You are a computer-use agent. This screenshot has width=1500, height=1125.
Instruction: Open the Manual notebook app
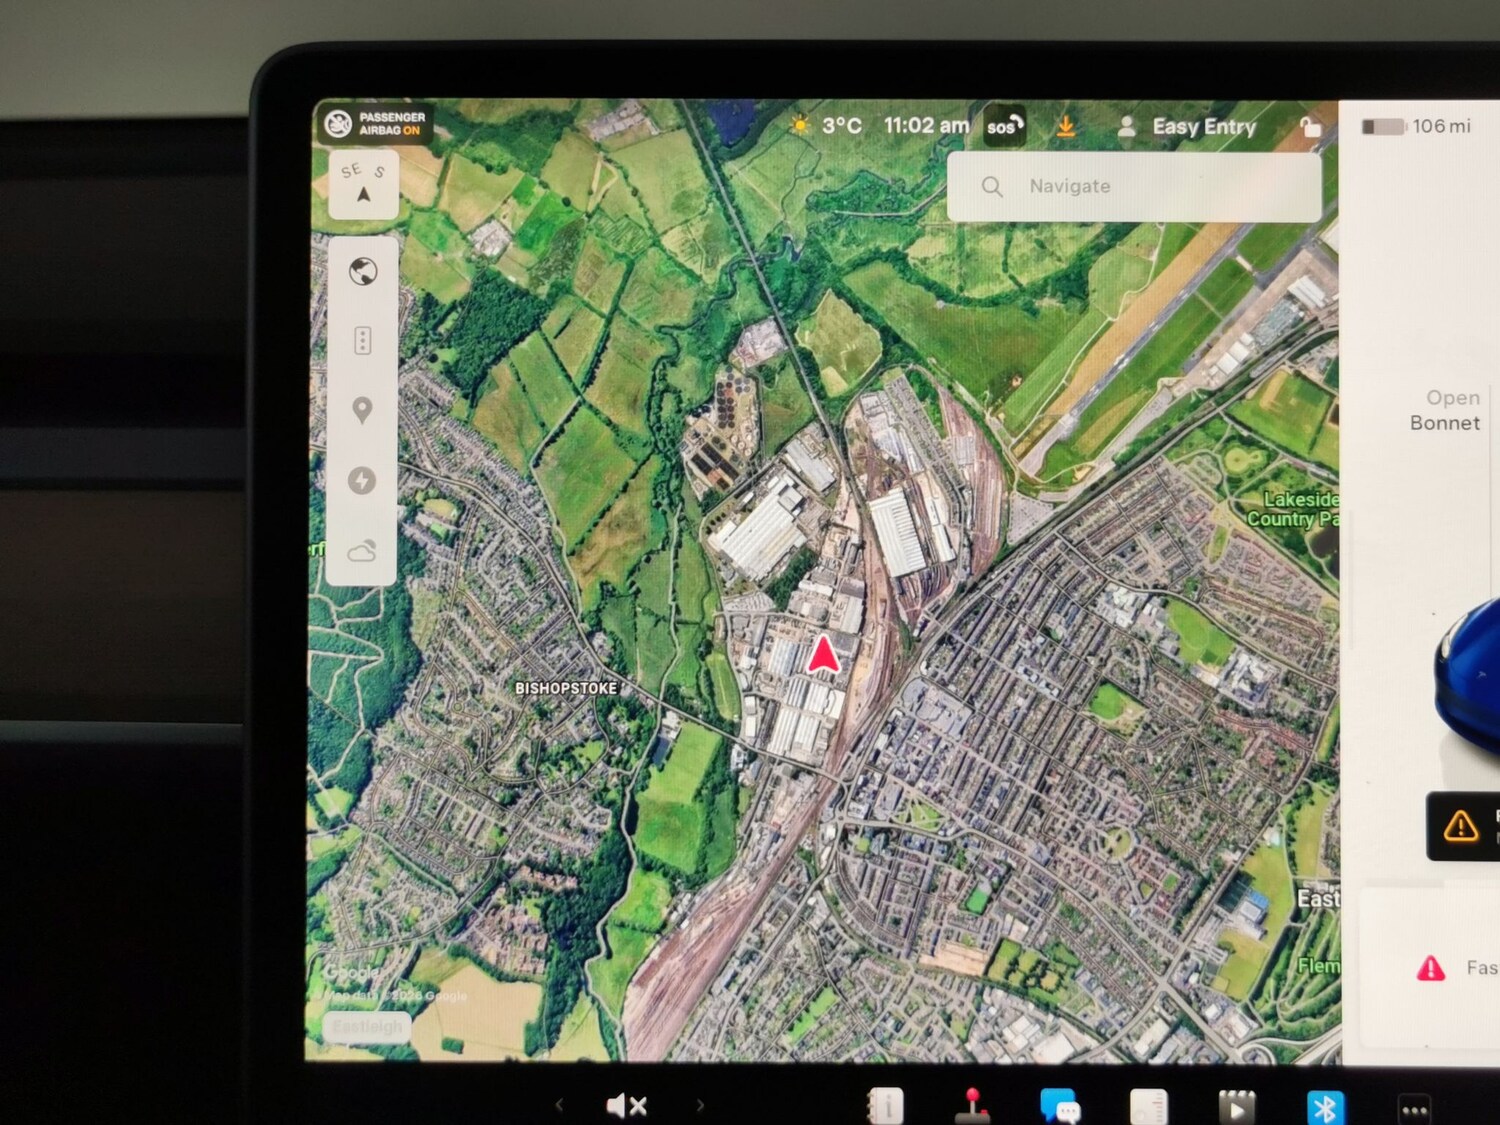click(x=886, y=1106)
